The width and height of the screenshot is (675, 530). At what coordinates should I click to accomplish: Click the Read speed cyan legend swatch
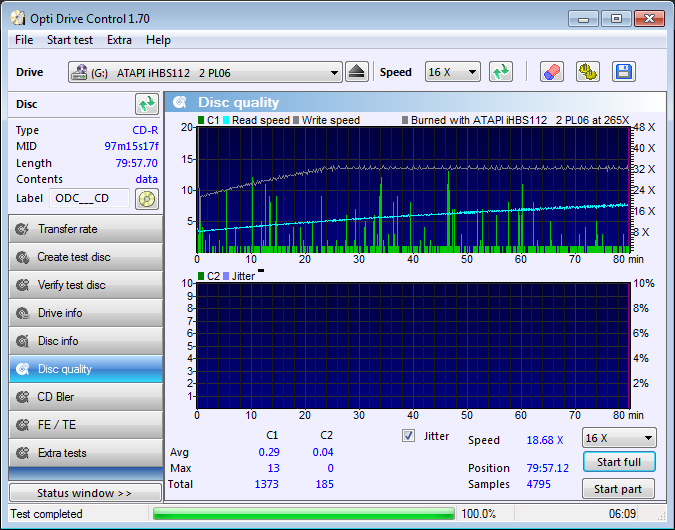(x=226, y=120)
